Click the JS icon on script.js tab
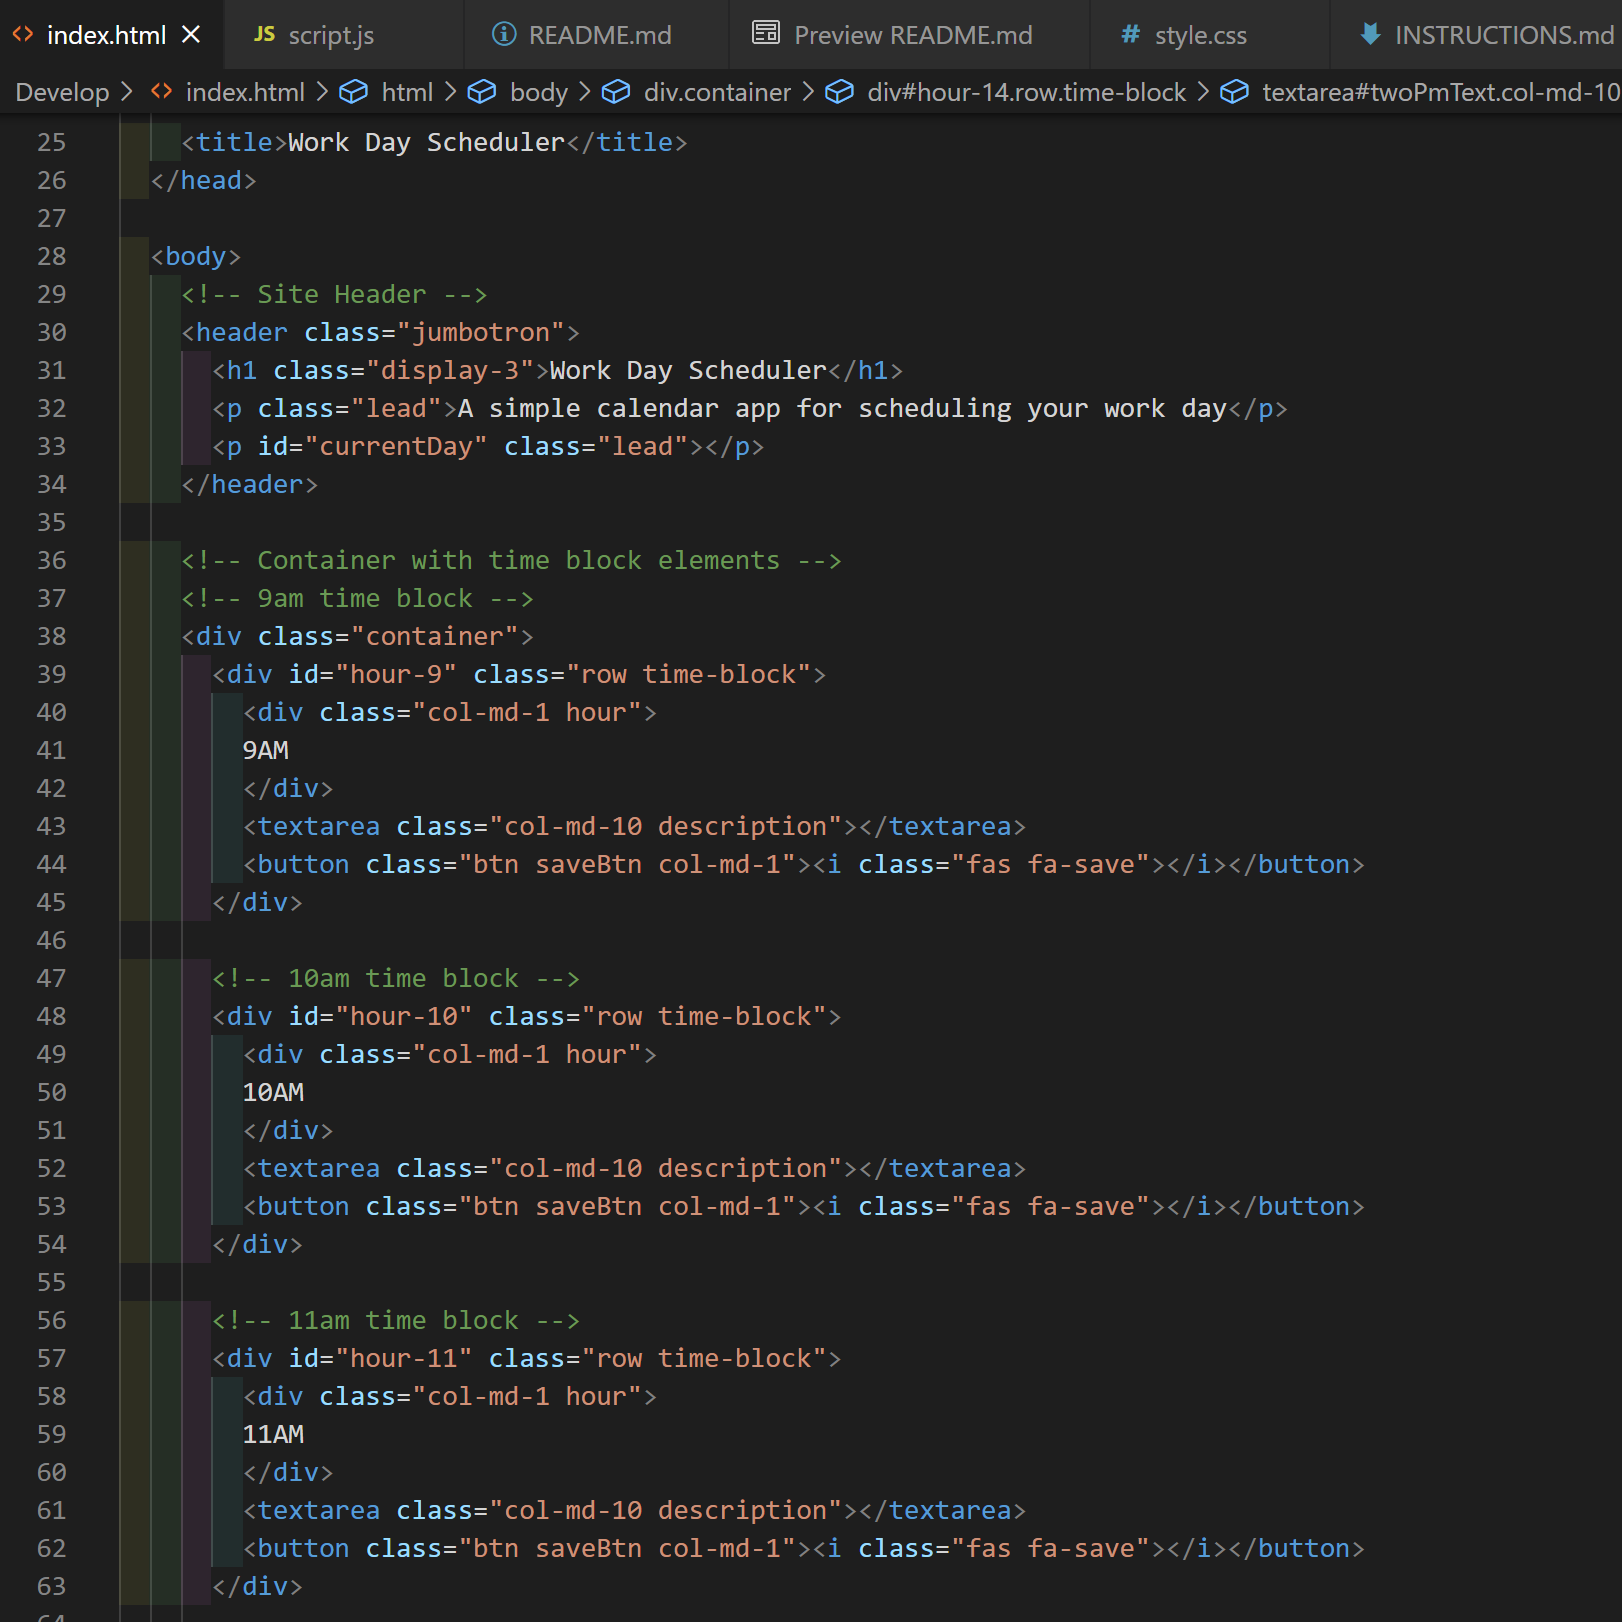This screenshot has height=1622, width=1622. 264,34
